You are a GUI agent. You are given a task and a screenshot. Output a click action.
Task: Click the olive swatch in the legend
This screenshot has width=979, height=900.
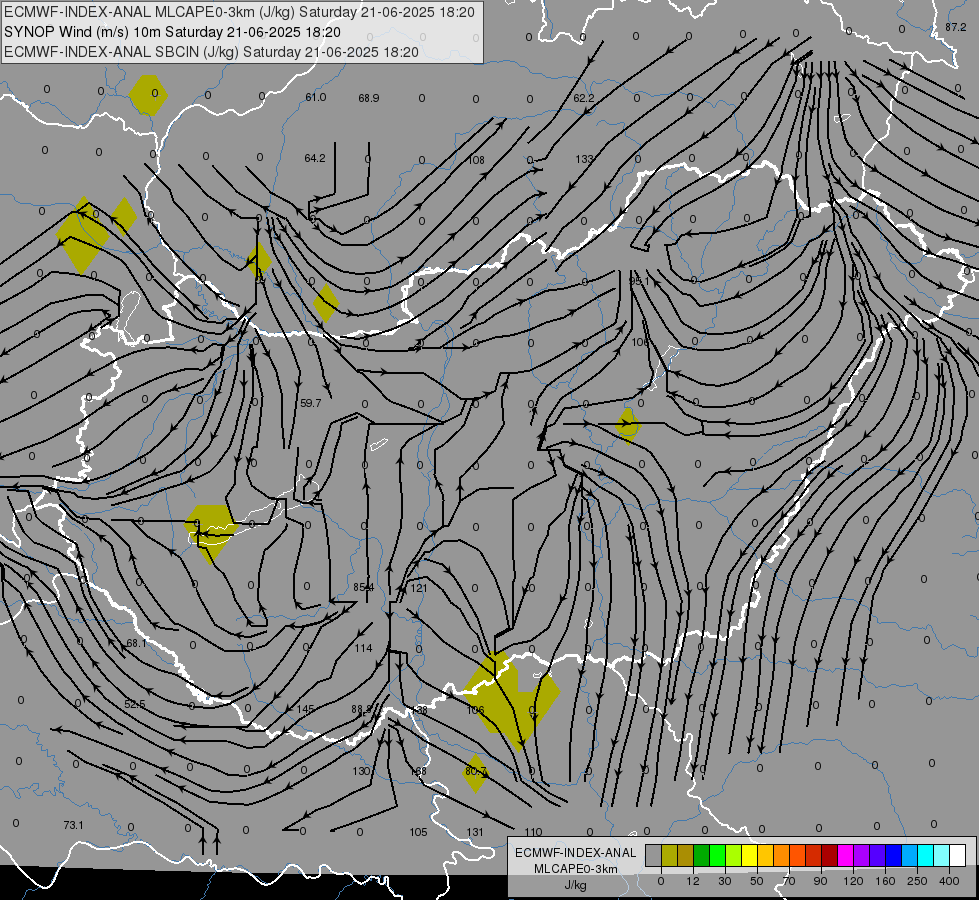(x=669, y=856)
